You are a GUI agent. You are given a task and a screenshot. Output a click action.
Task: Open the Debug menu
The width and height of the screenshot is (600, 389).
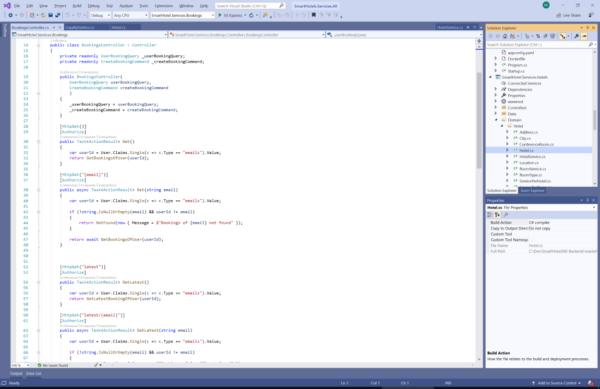coord(93,6)
